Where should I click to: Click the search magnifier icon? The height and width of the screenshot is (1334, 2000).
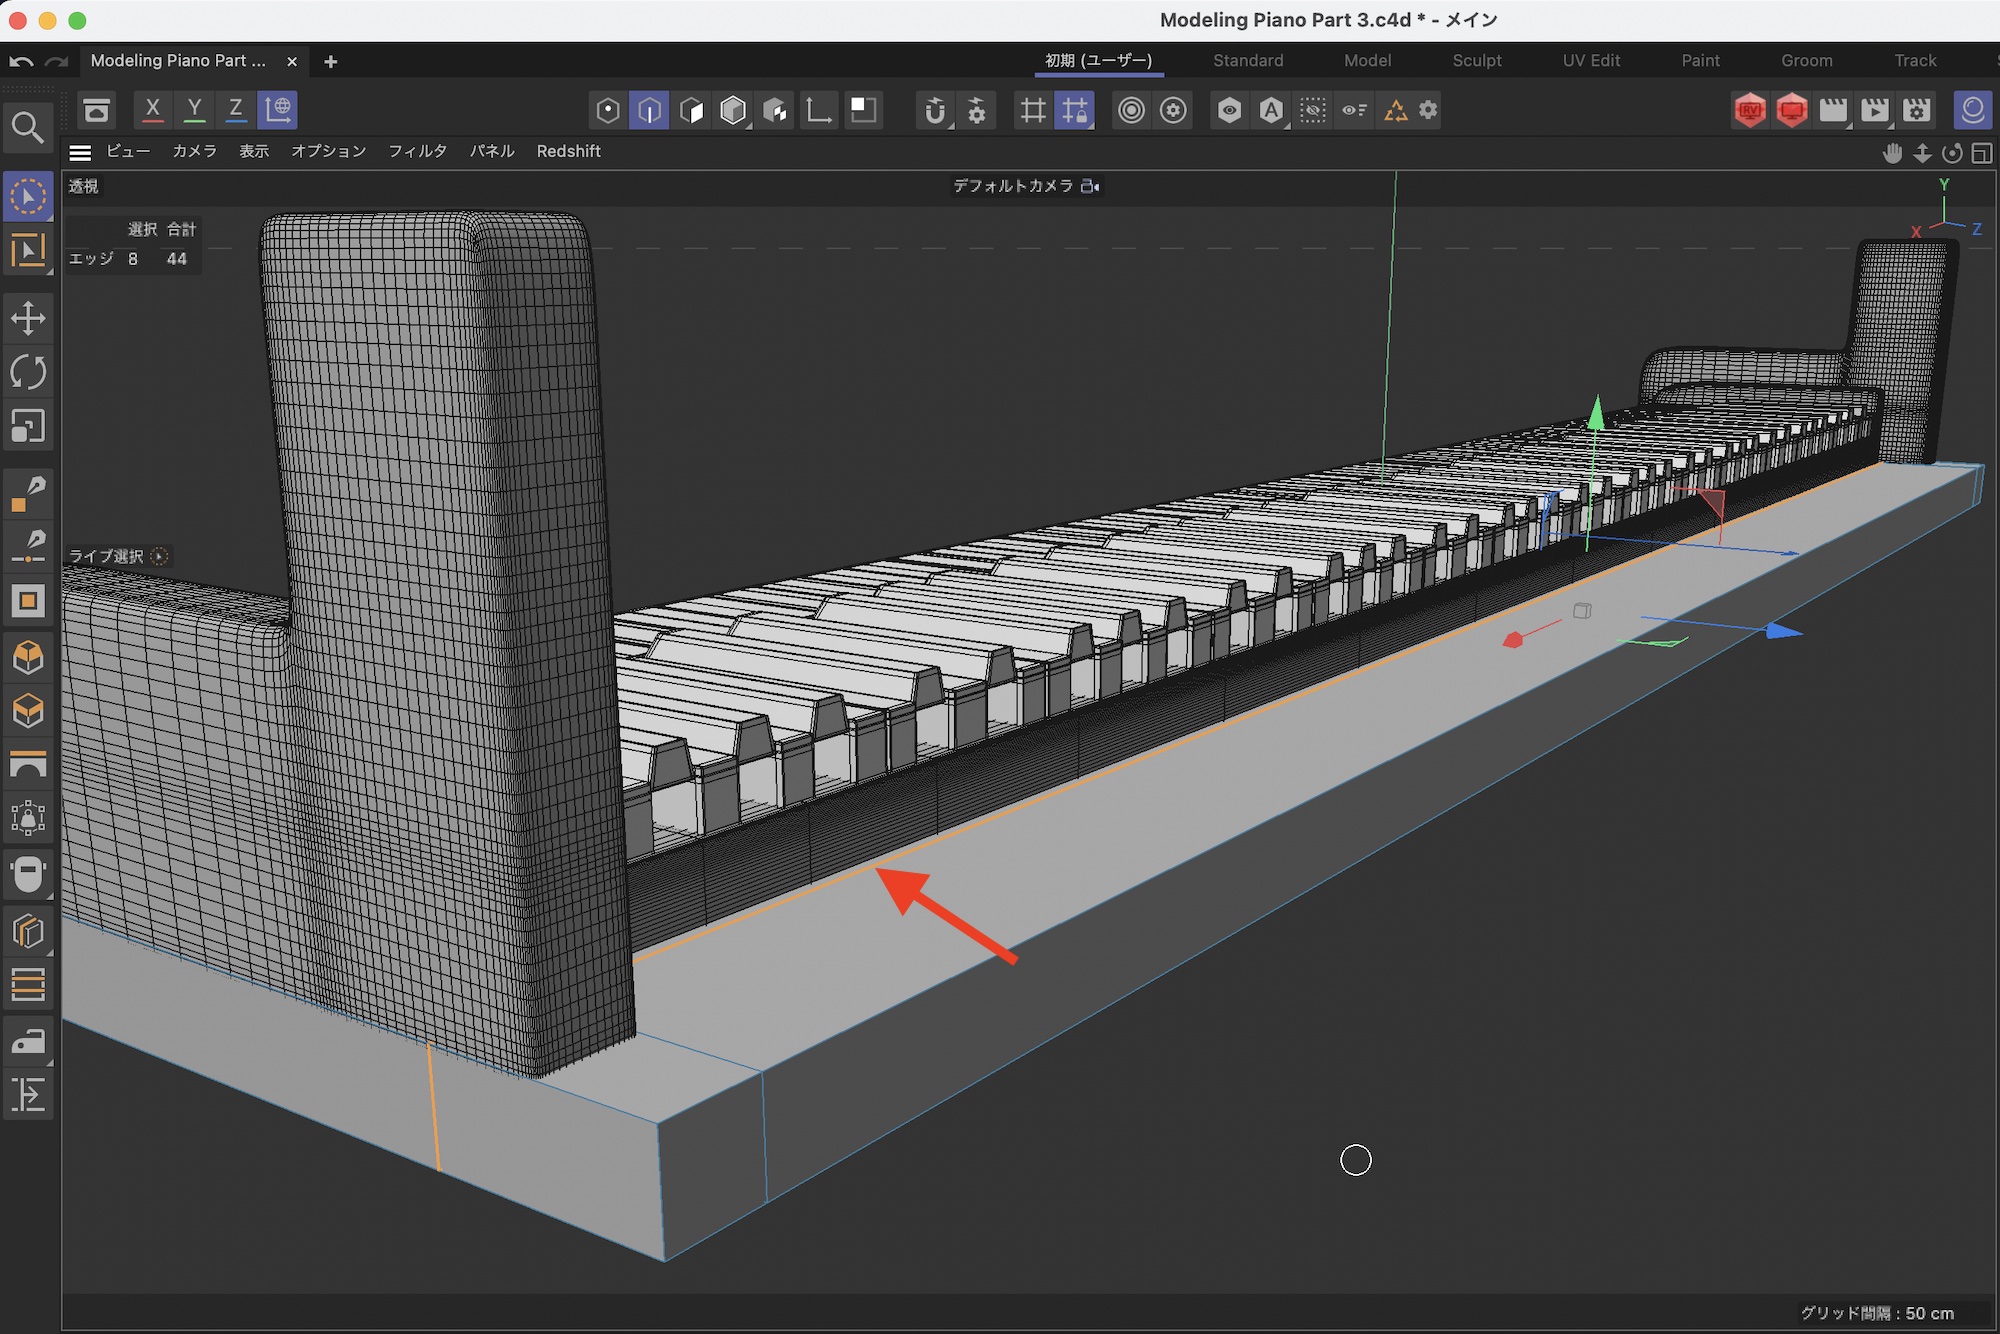click(28, 128)
